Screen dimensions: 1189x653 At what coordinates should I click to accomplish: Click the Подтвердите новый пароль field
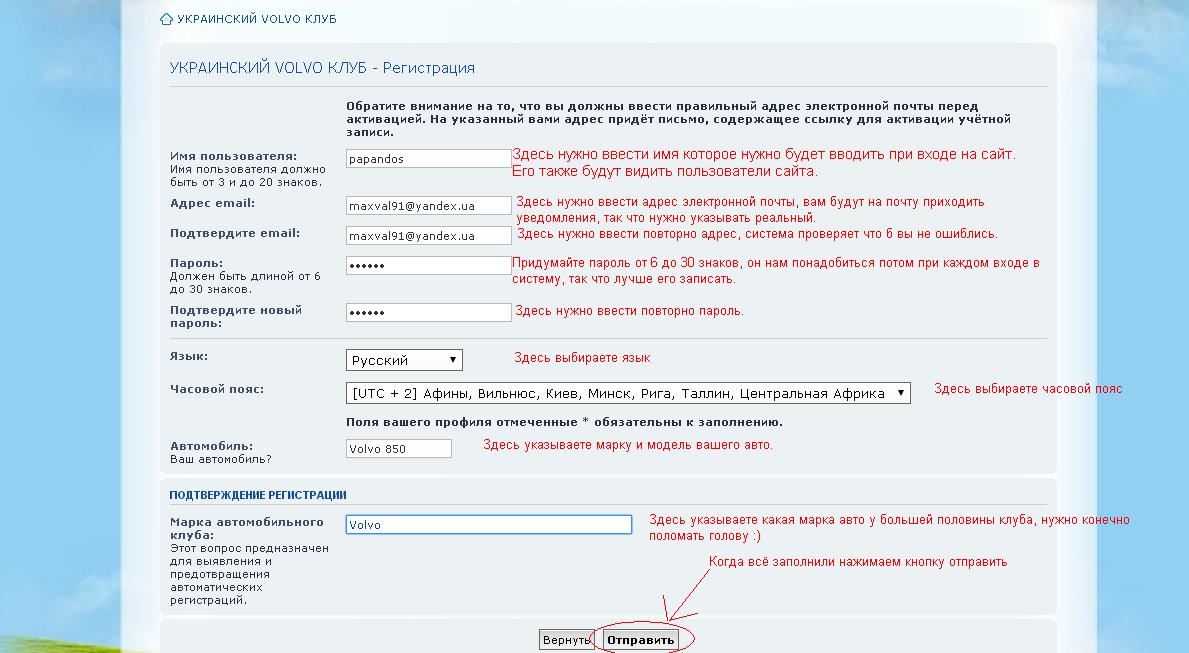[428, 312]
